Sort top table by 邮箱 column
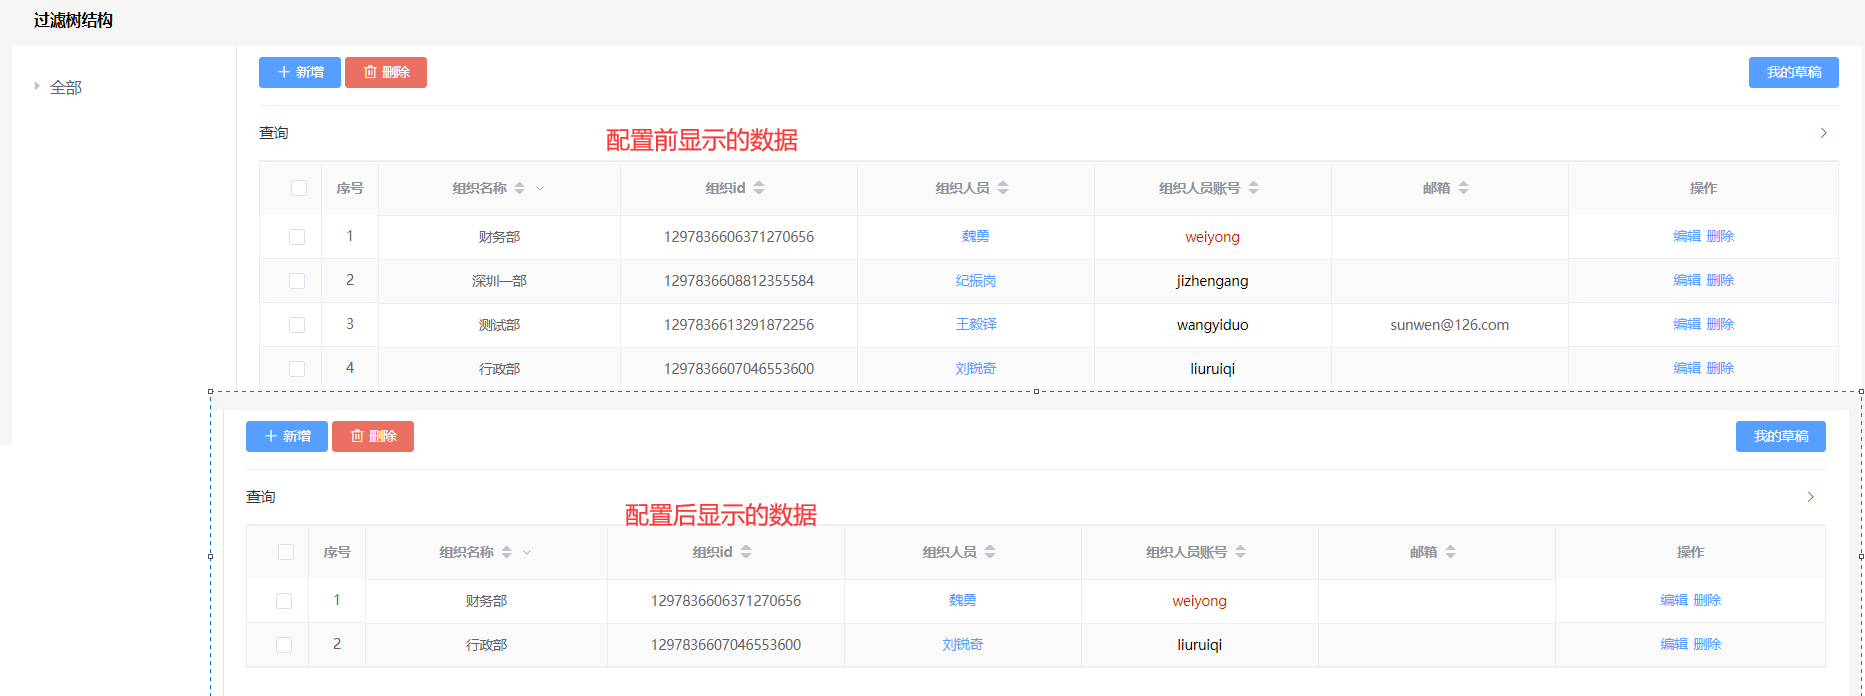The height and width of the screenshot is (696, 1865). [1463, 188]
